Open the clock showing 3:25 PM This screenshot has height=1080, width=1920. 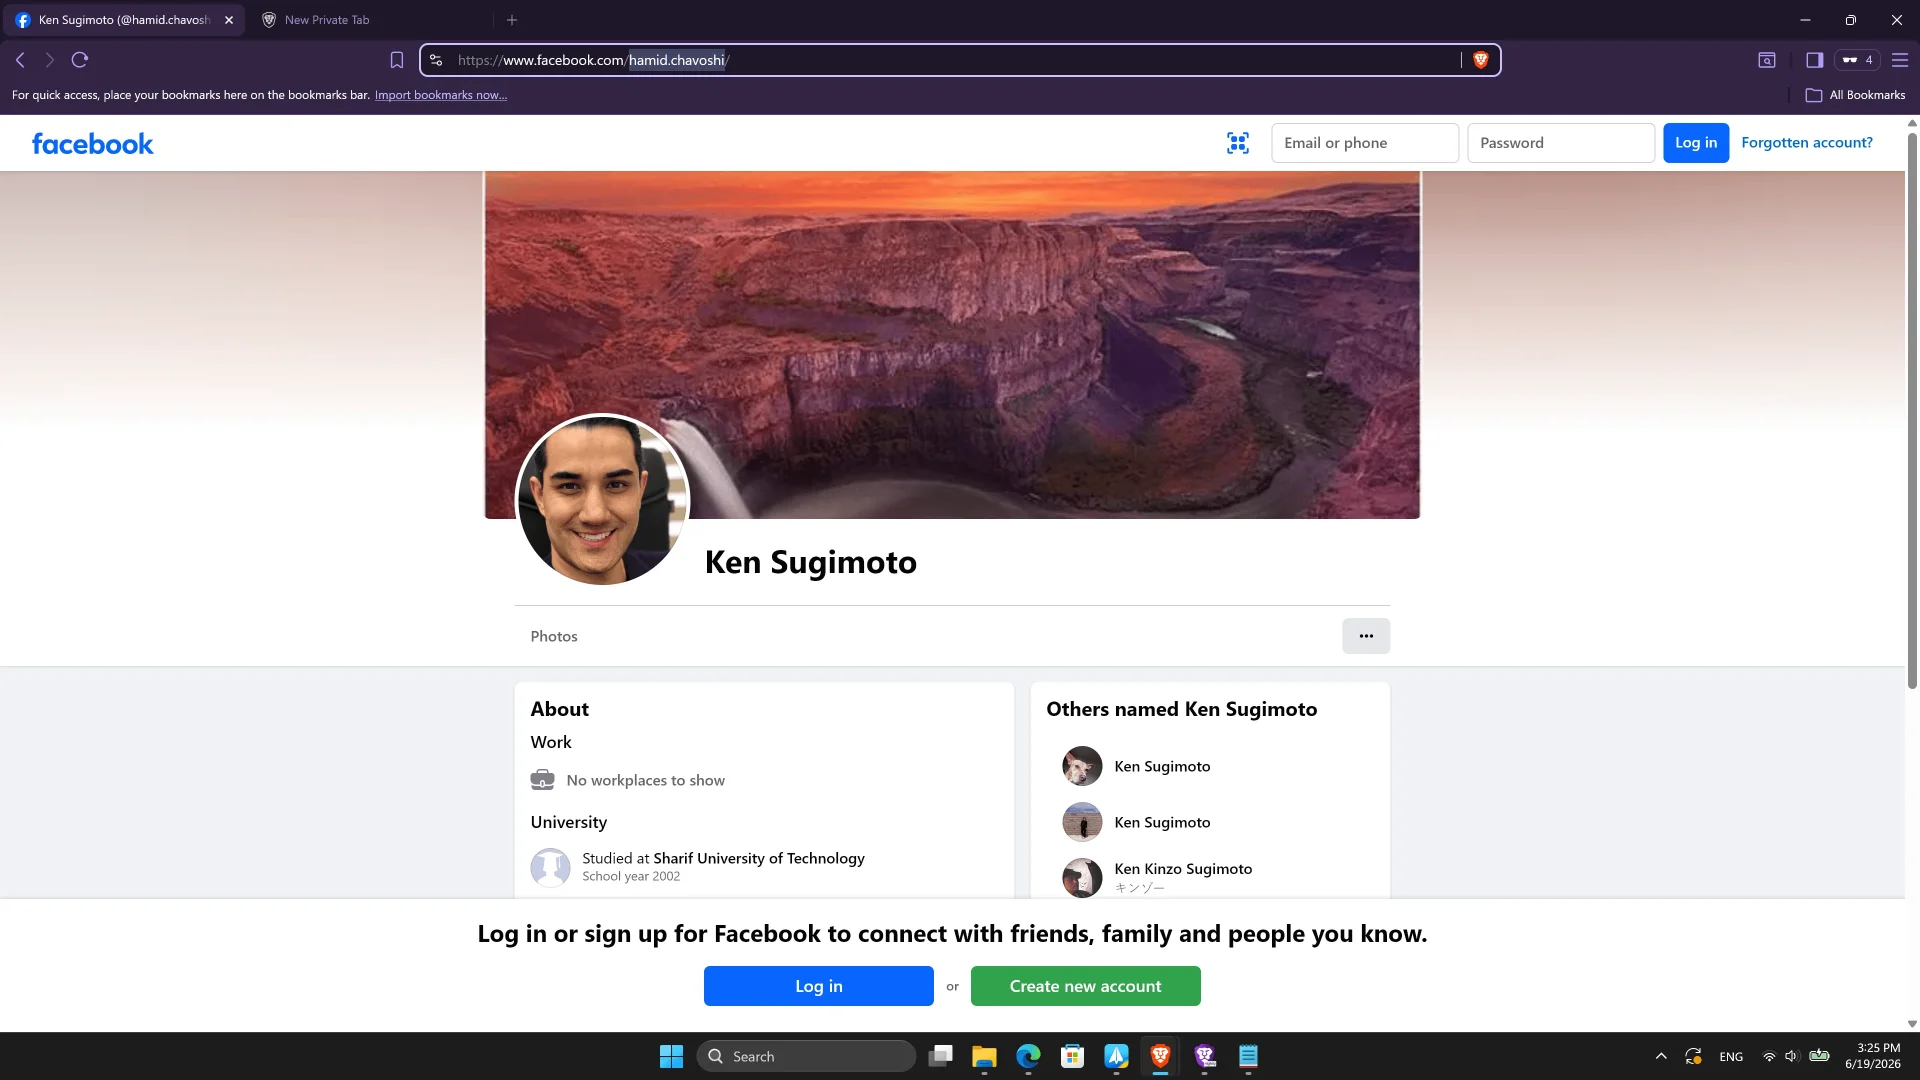[1873, 1056]
